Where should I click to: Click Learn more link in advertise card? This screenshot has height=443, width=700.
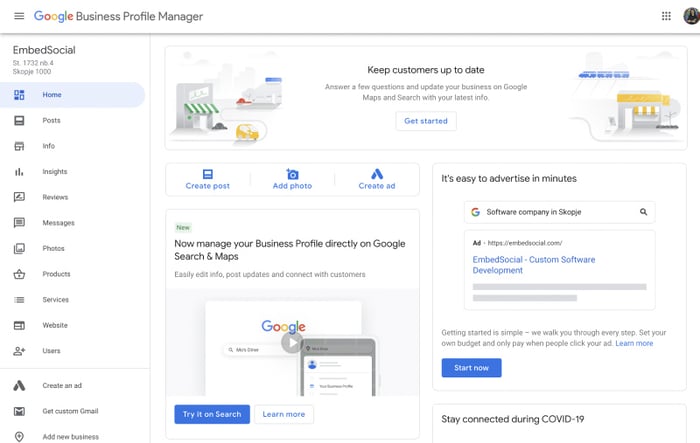(634, 343)
